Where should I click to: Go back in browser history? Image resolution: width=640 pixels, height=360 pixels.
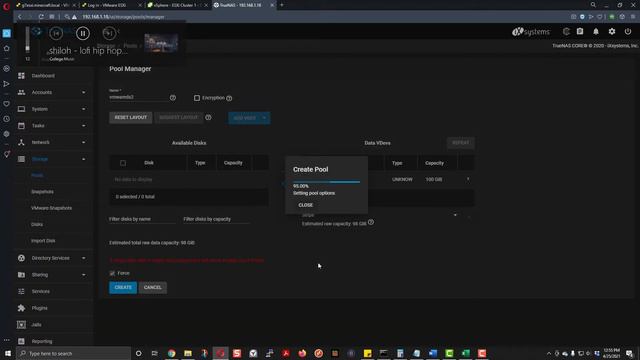tap(20, 17)
